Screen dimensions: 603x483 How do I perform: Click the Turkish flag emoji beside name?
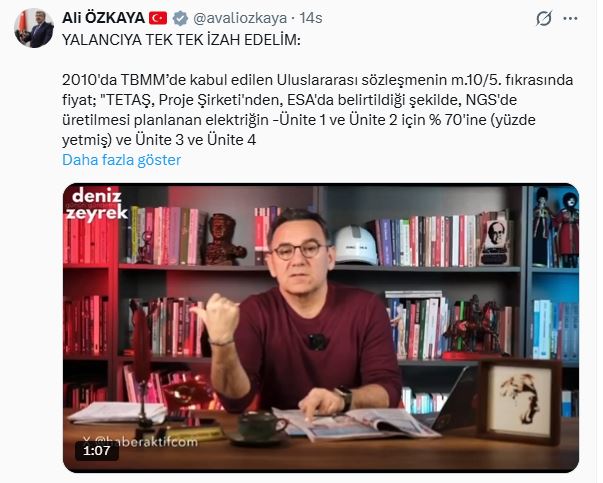coord(158,18)
